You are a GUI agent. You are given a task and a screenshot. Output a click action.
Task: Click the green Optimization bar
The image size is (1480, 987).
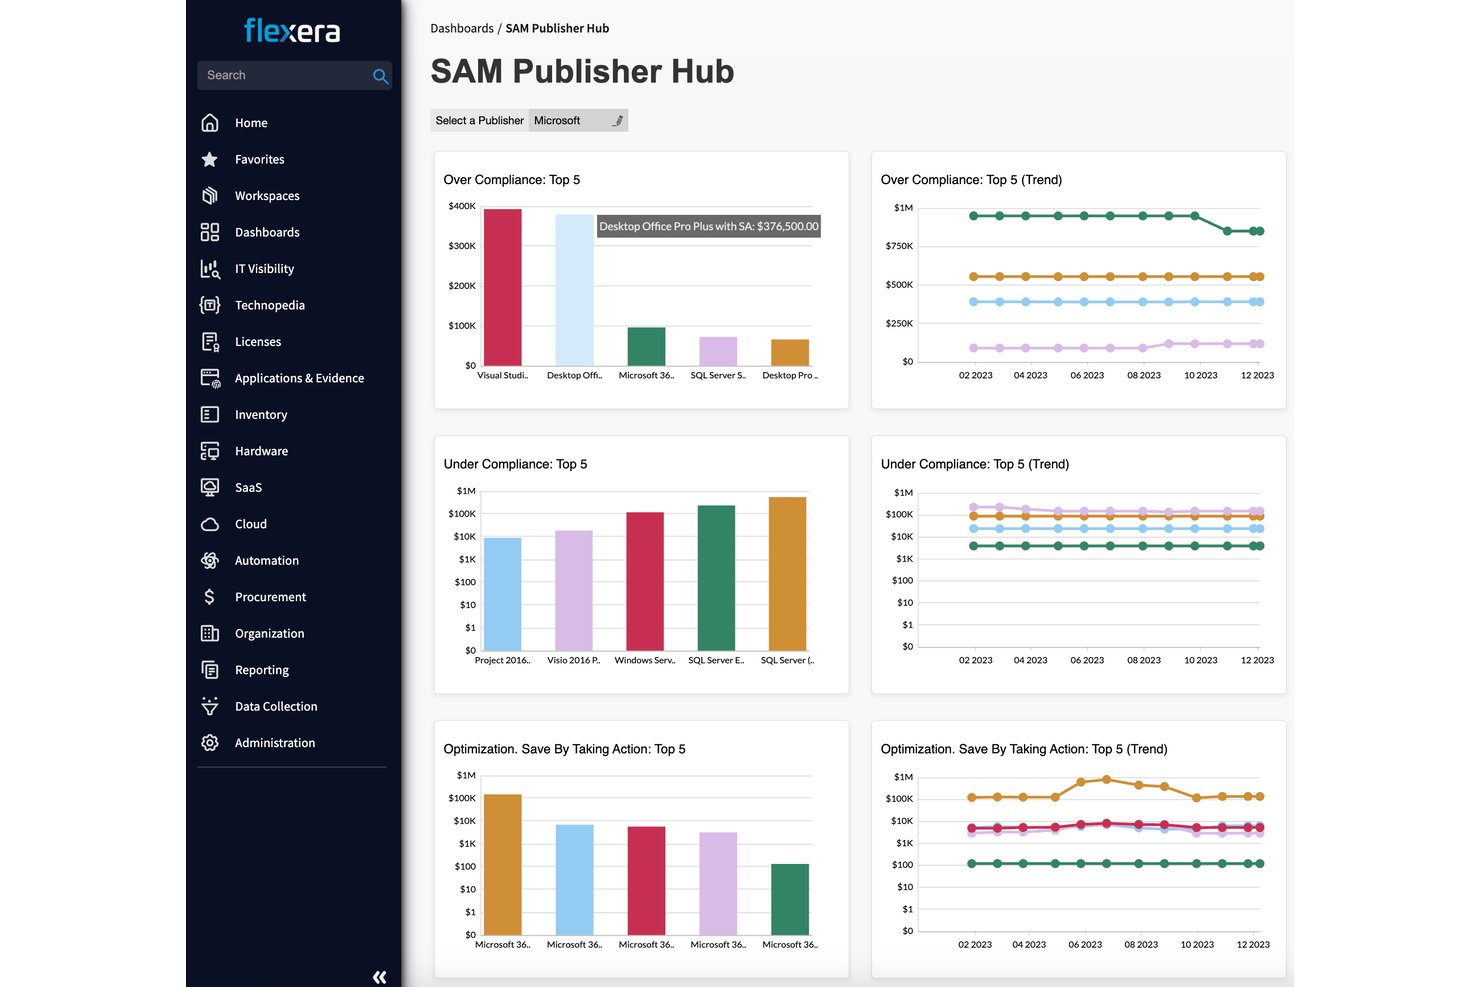coord(790,900)
